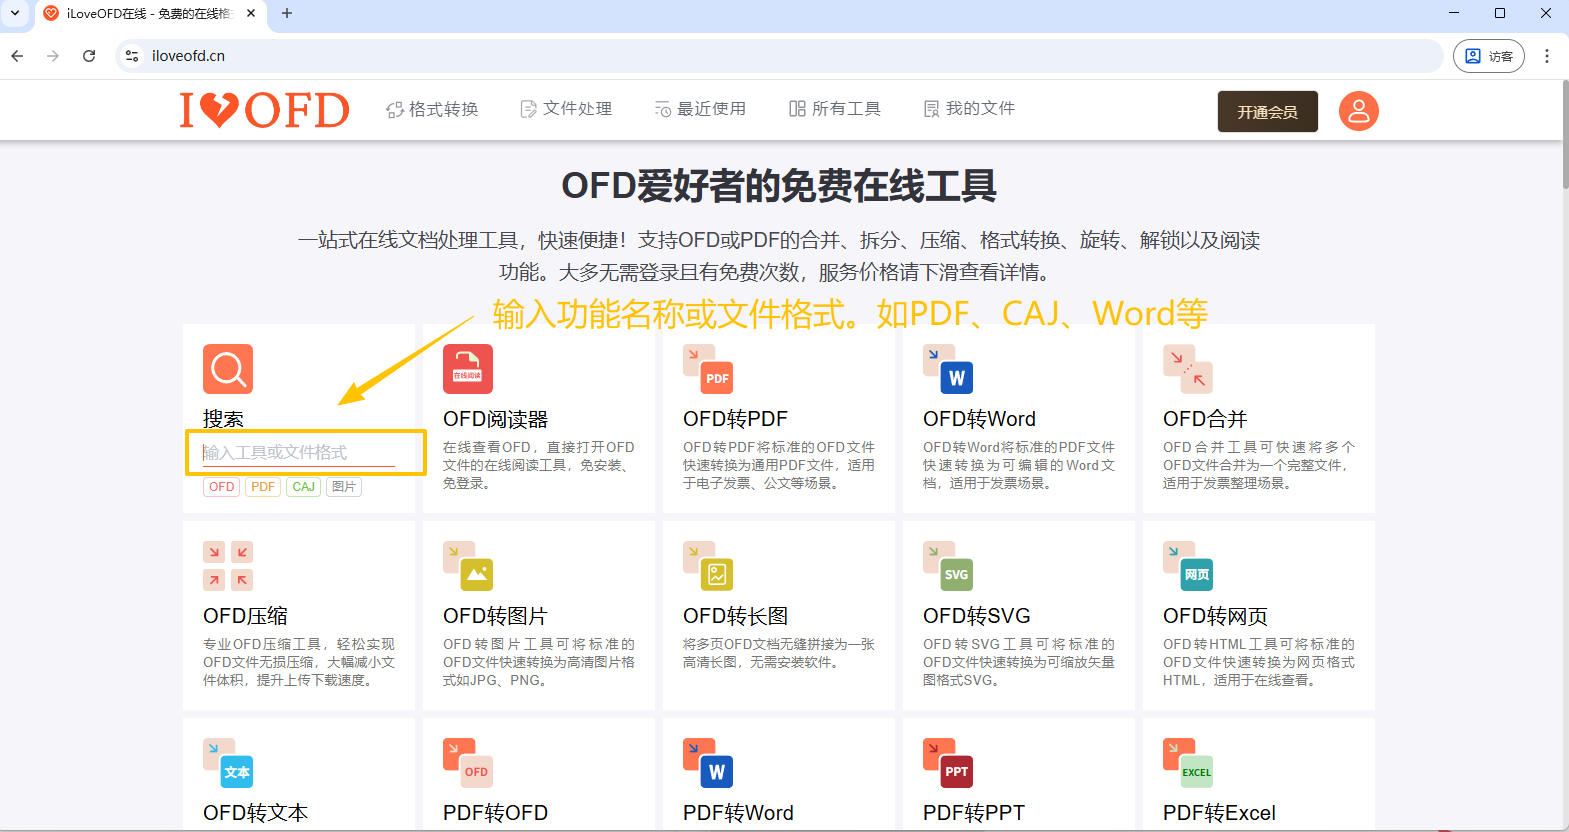Click the PDF转OFD icon
This screenshot has height=832, width=1569.
pos(468,763)
